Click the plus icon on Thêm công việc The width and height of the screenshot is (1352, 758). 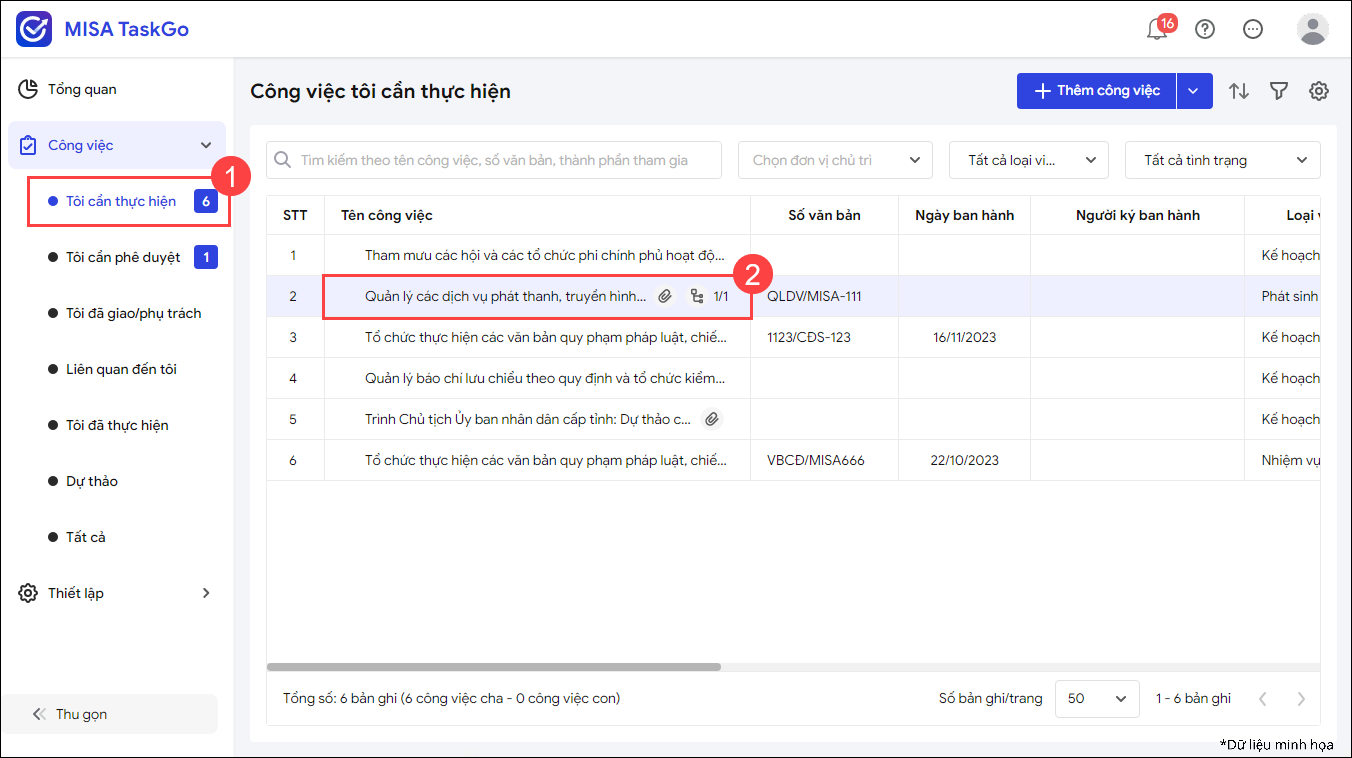1042,91
